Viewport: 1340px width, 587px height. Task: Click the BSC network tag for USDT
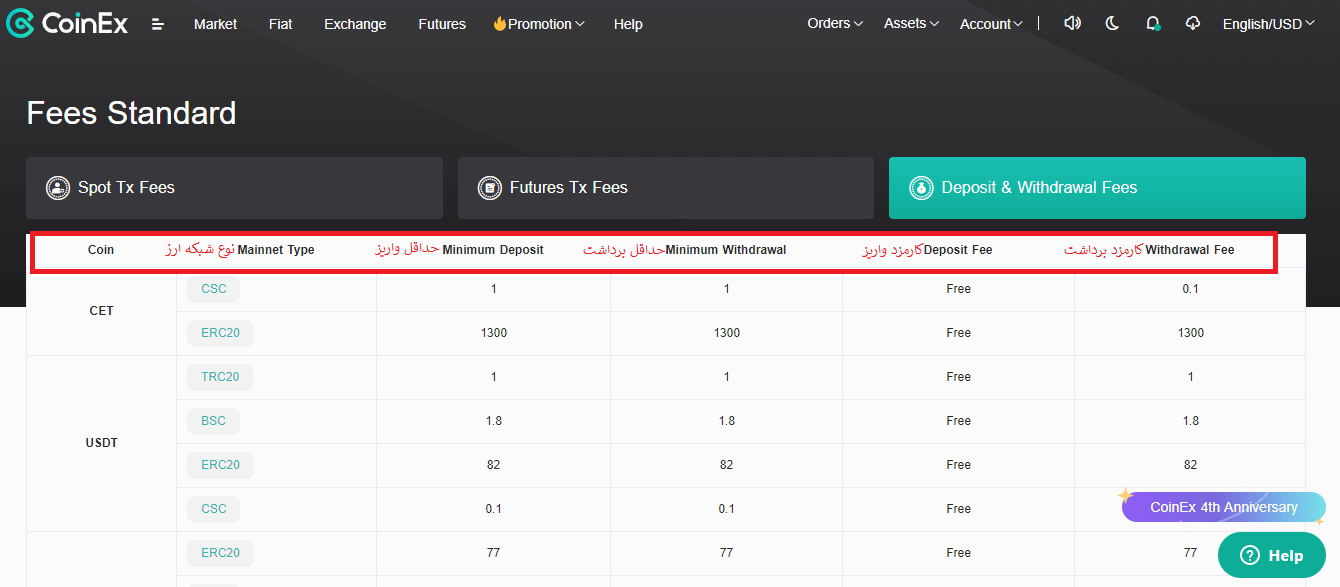click(214, 421)
